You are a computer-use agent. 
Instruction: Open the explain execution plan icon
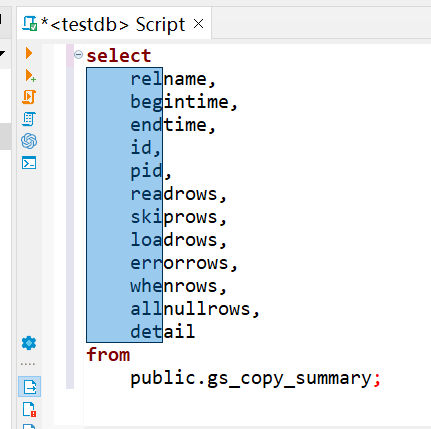point(29,119)
